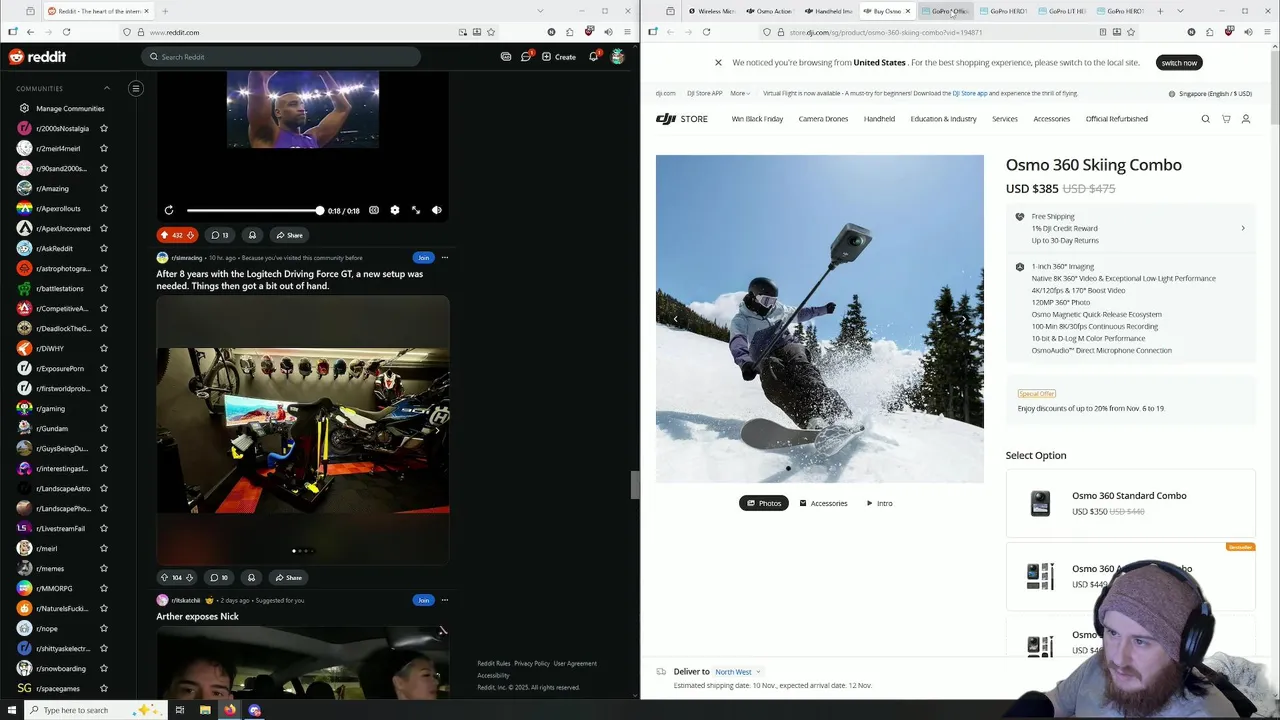Open Handheld menu in DJI Store
1280x720 pixels.
coord(879,119)
